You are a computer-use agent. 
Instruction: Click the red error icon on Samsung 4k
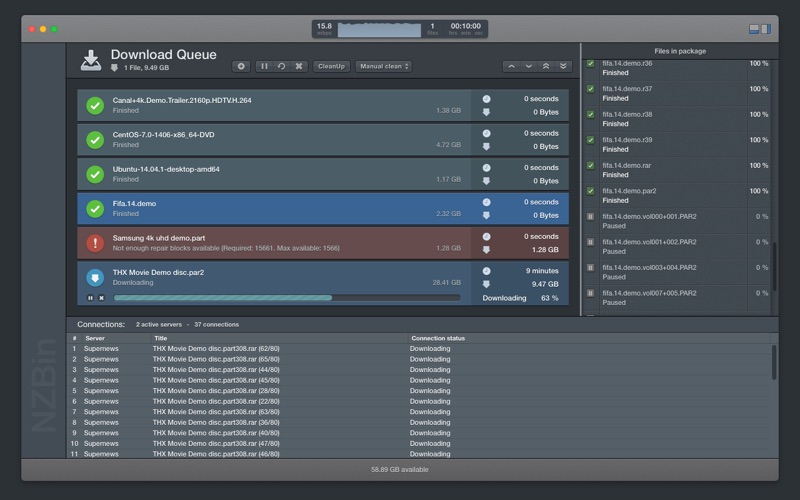pyautogui.click(x=95, y=243)
